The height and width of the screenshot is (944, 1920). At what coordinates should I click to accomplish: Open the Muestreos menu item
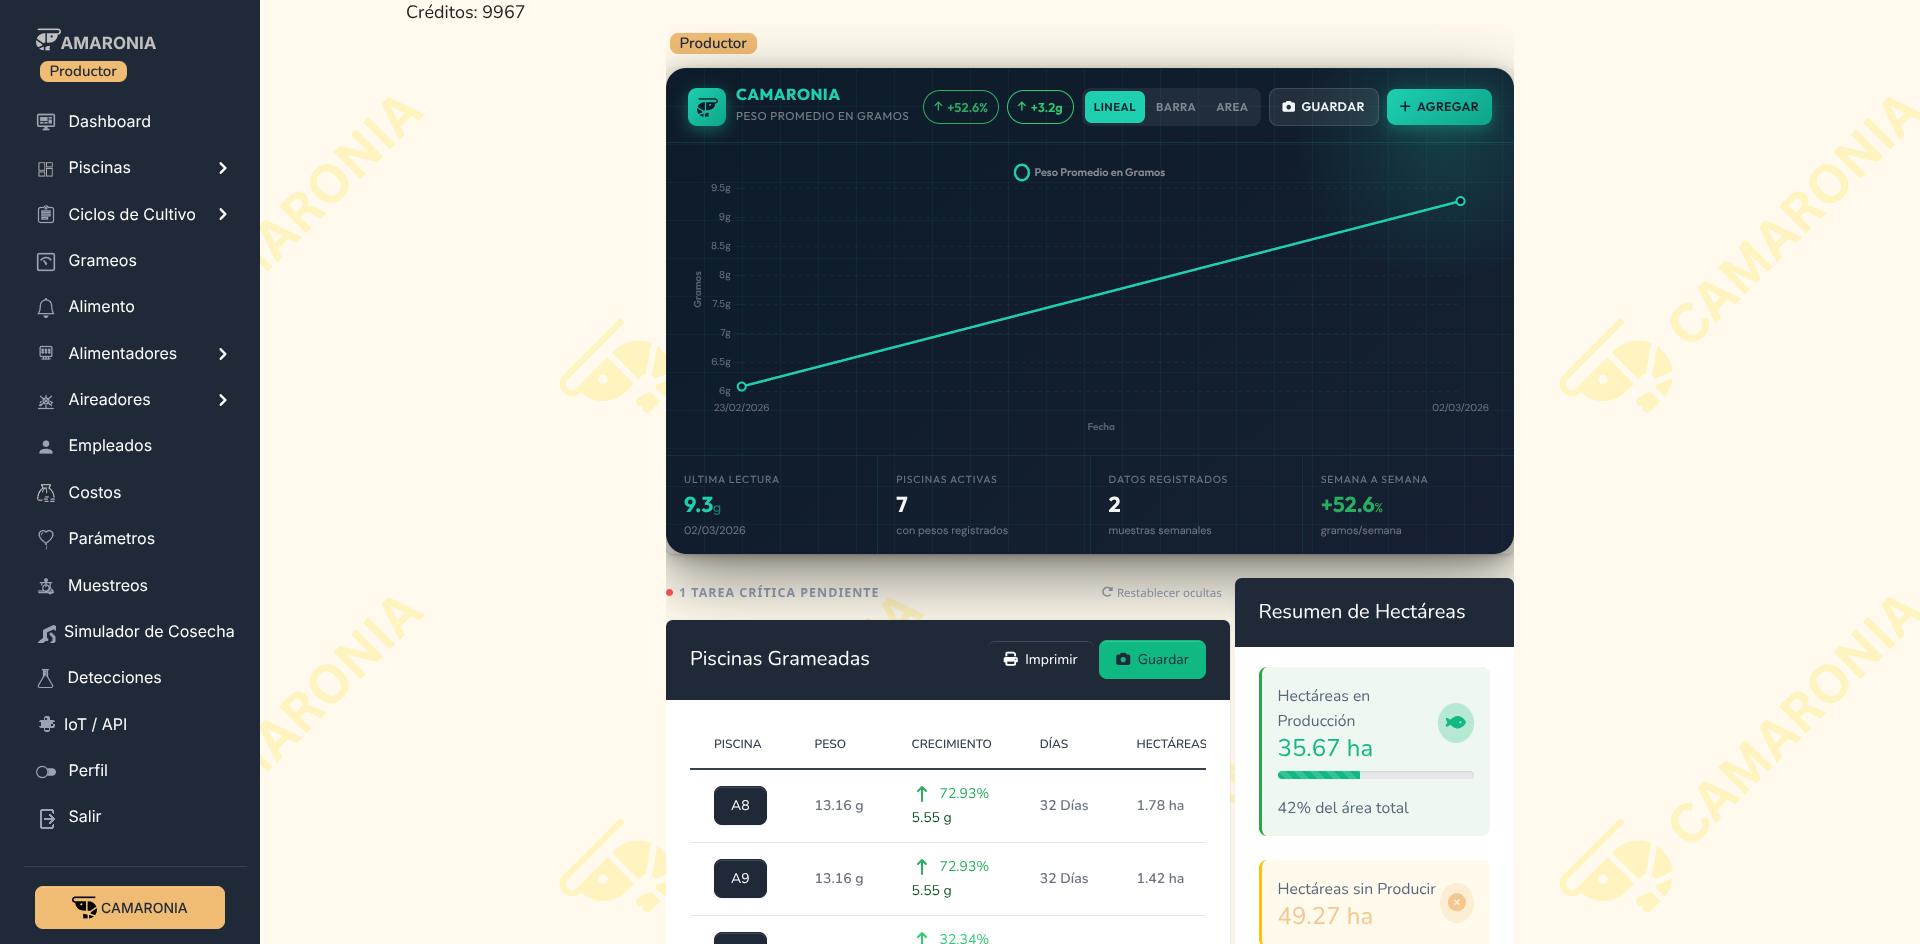click(x=107, y=586)
